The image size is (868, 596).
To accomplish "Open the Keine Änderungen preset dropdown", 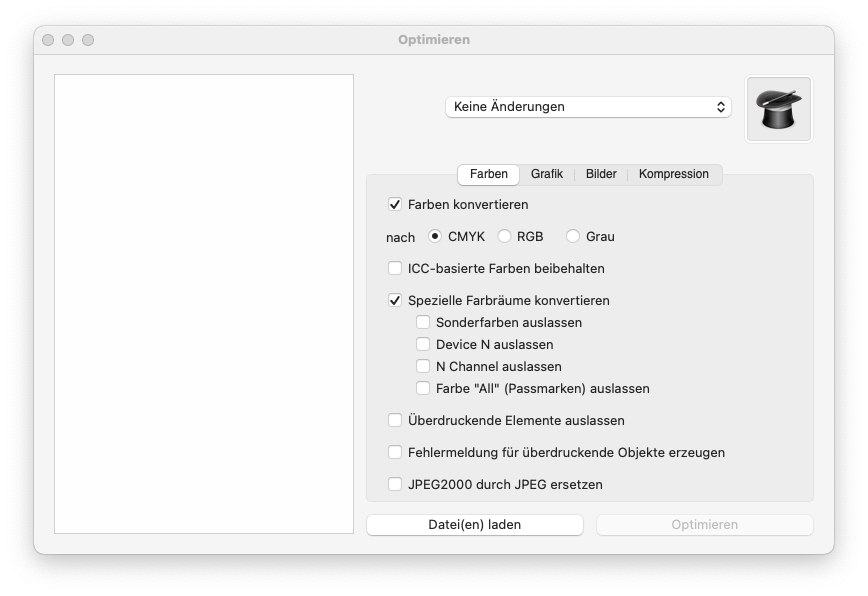I will pos(588,107).
